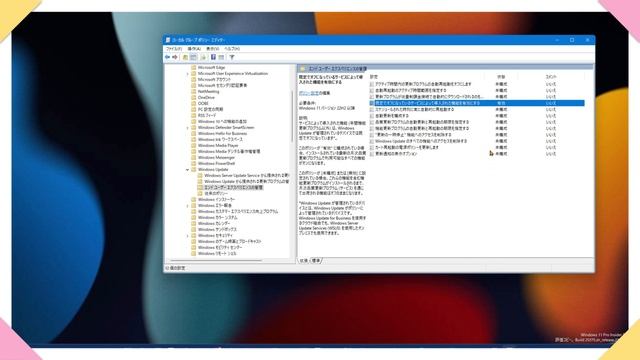The height and width of the screenshot is (360, 640).
Task: Select policy 品質更新プログラムの自動更新と再起動の期限を指定する
Action: tap(422, 122)
